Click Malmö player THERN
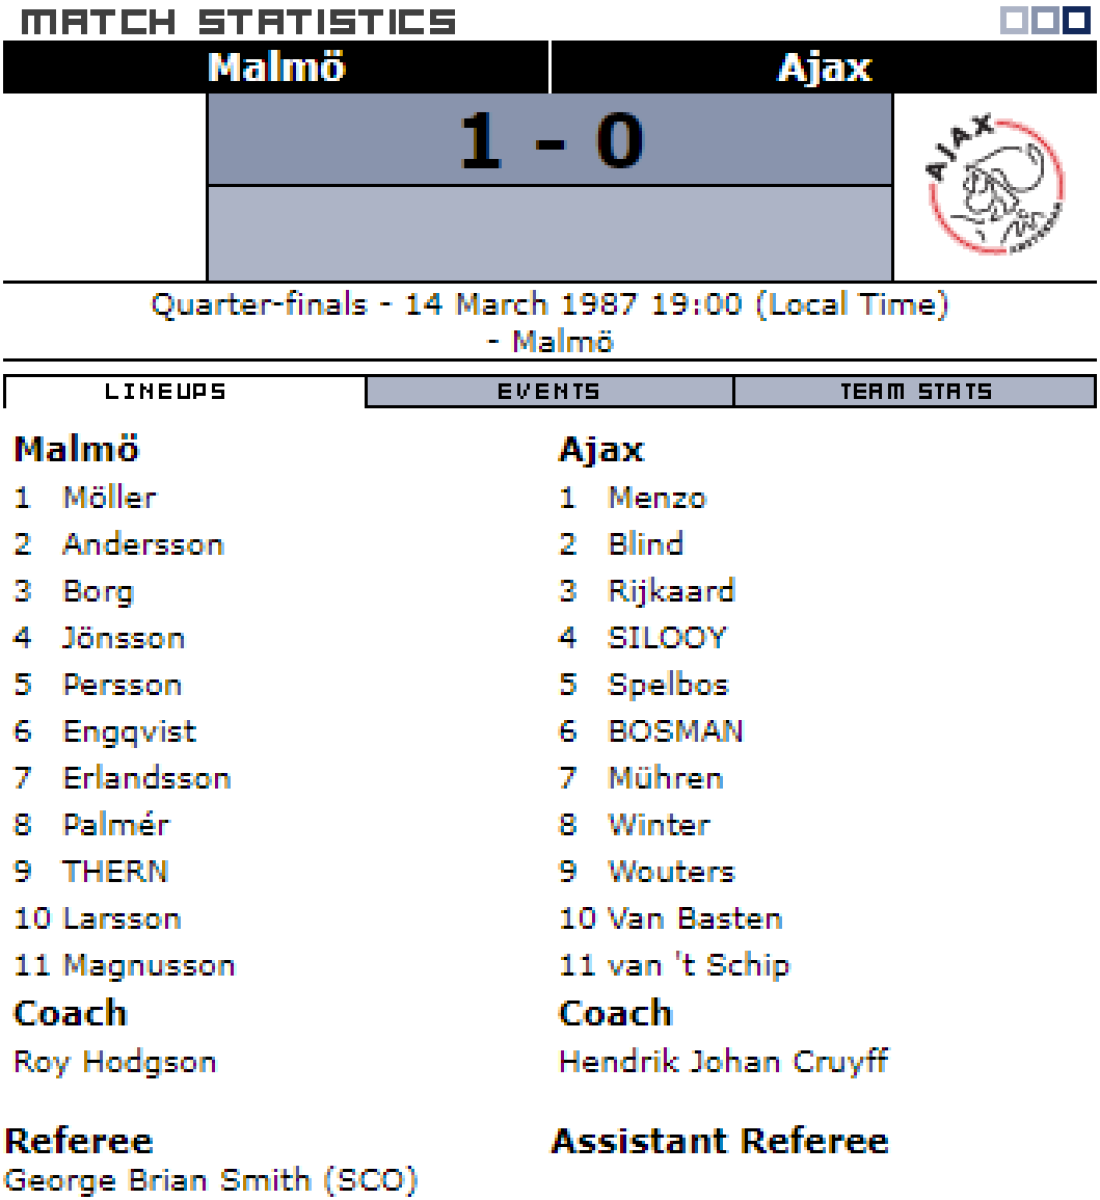Viewport: 1100px width, 1200px height. (115, 871)
